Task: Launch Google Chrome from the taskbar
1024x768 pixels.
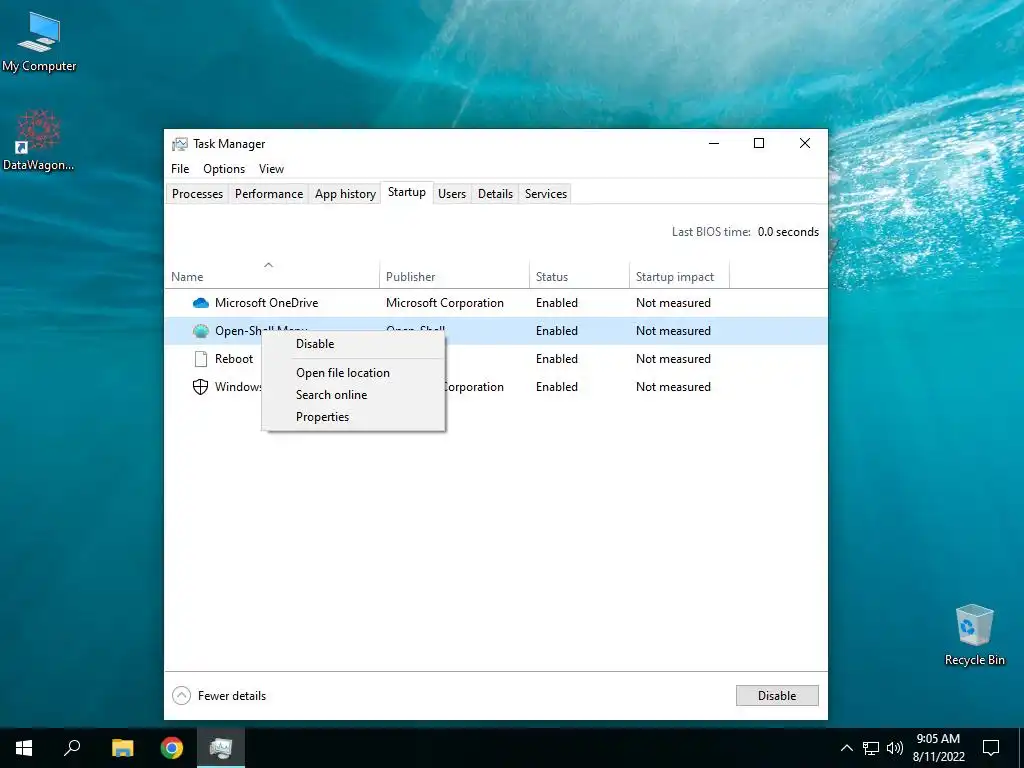Action: point(172,748)
